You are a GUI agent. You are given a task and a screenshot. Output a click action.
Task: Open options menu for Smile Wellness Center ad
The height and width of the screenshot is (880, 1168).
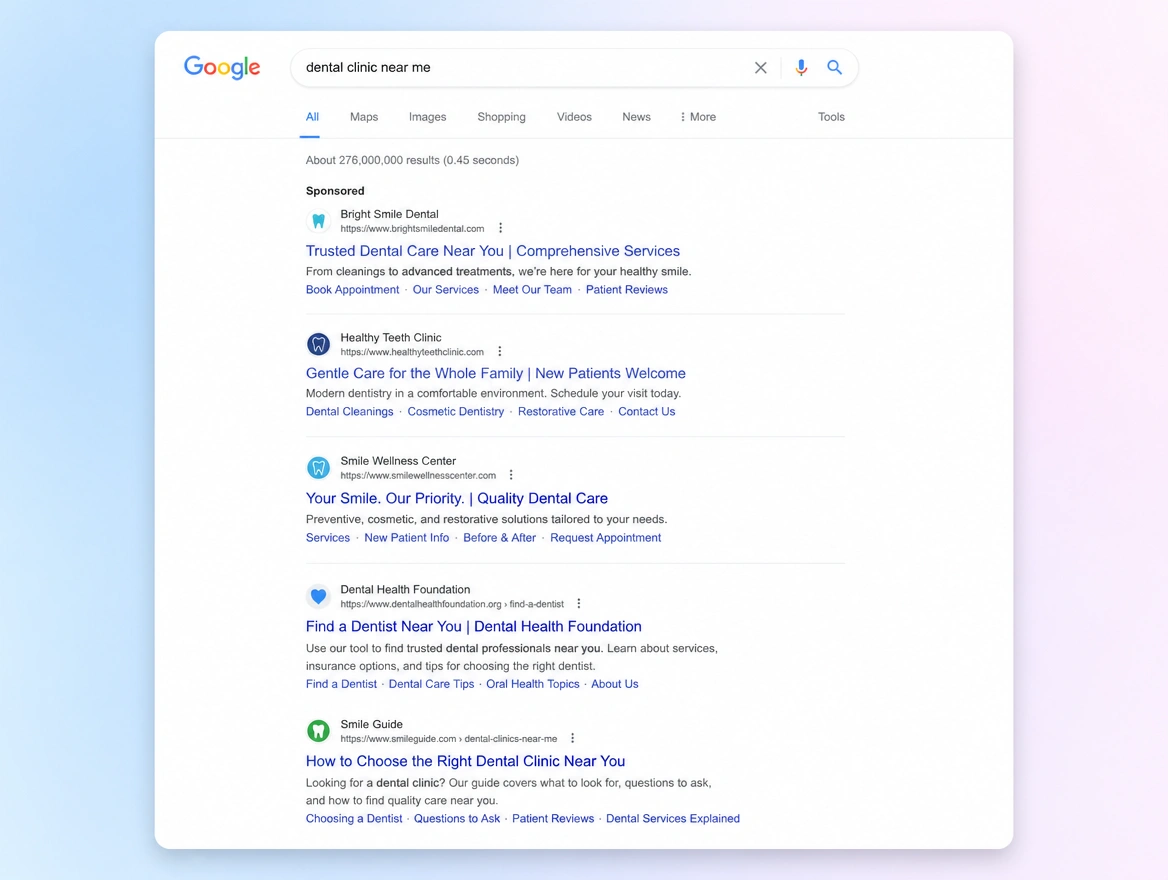[x=511, y=475]
